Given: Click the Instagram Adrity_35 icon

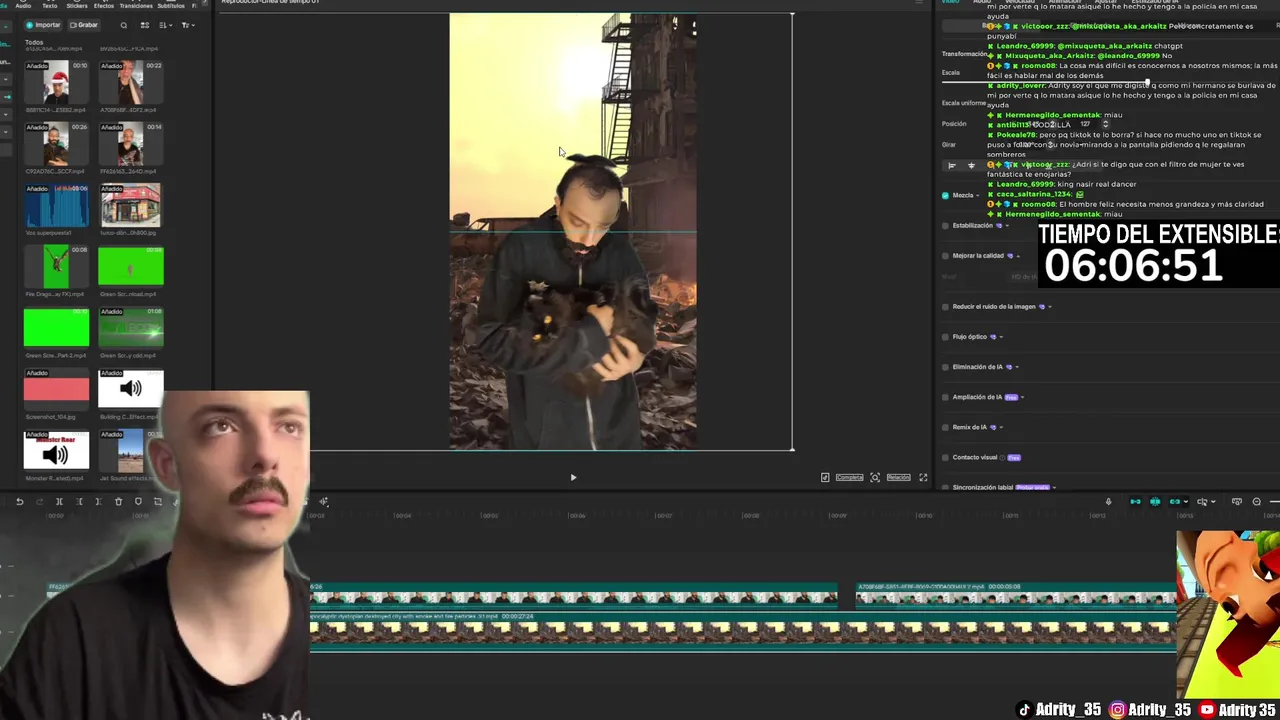Looking at the screenshot, I should pyautogui.click(x=1118, y=710).
